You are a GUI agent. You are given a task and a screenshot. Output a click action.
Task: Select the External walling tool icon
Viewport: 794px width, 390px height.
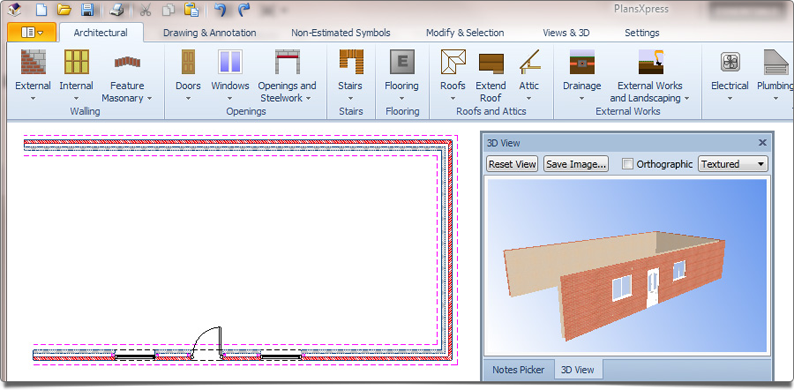[x=33, y=62]
